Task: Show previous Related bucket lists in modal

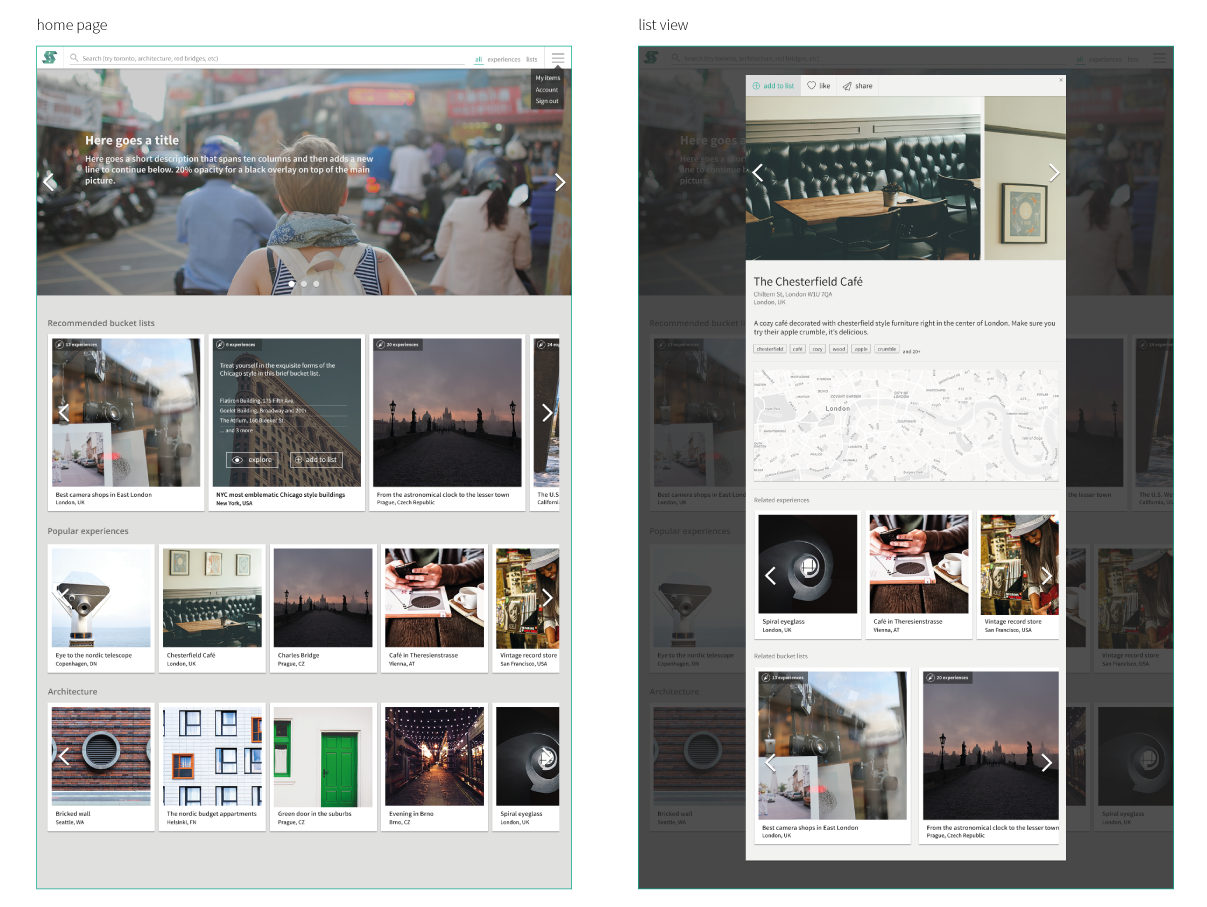Action: click(x=771, y=763)
